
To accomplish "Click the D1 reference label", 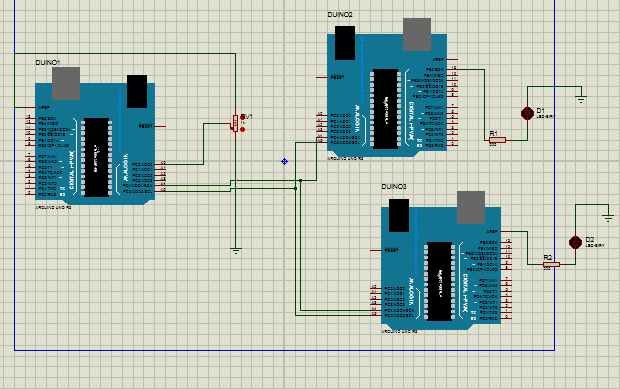I will [x=540, y=110].
